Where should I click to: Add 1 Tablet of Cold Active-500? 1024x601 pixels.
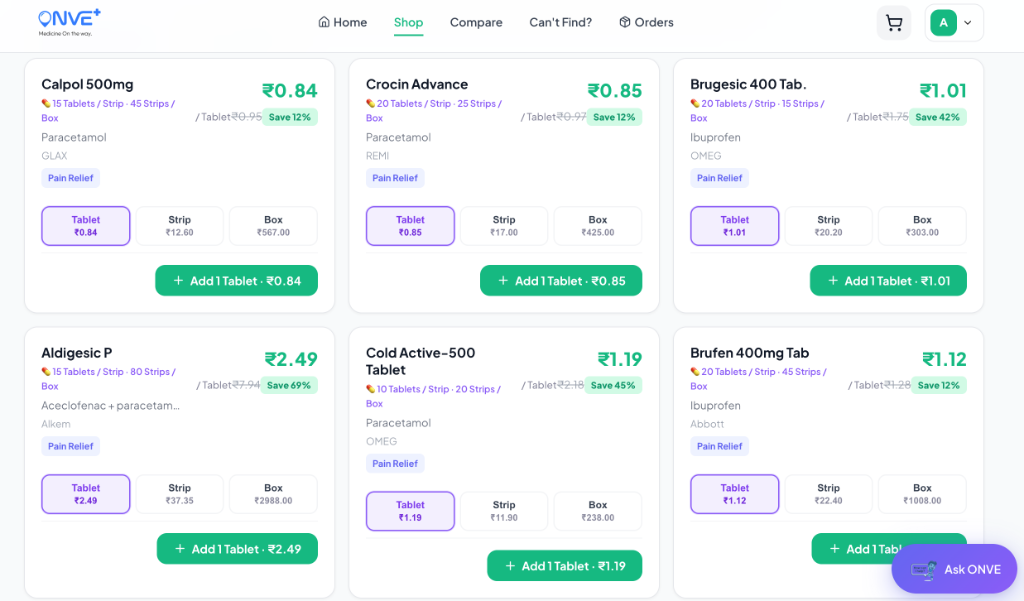(564, 566)
